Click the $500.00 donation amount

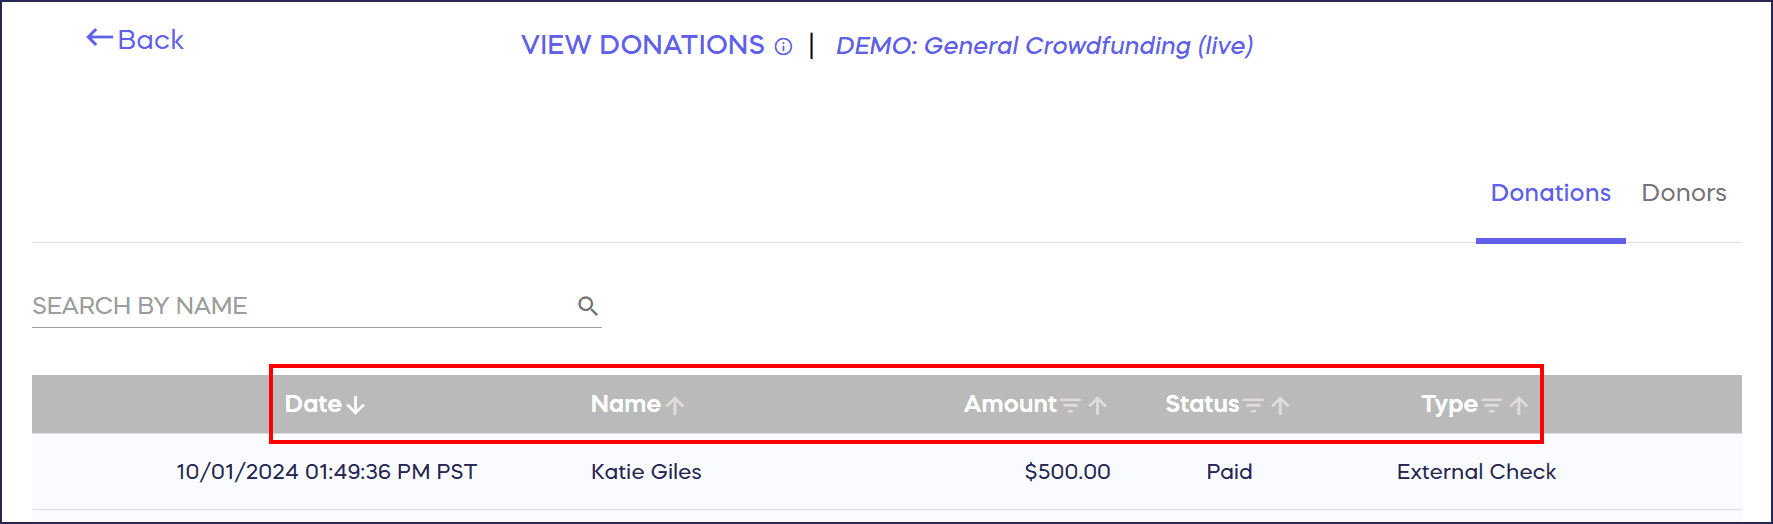click(x=1067, y=472)
